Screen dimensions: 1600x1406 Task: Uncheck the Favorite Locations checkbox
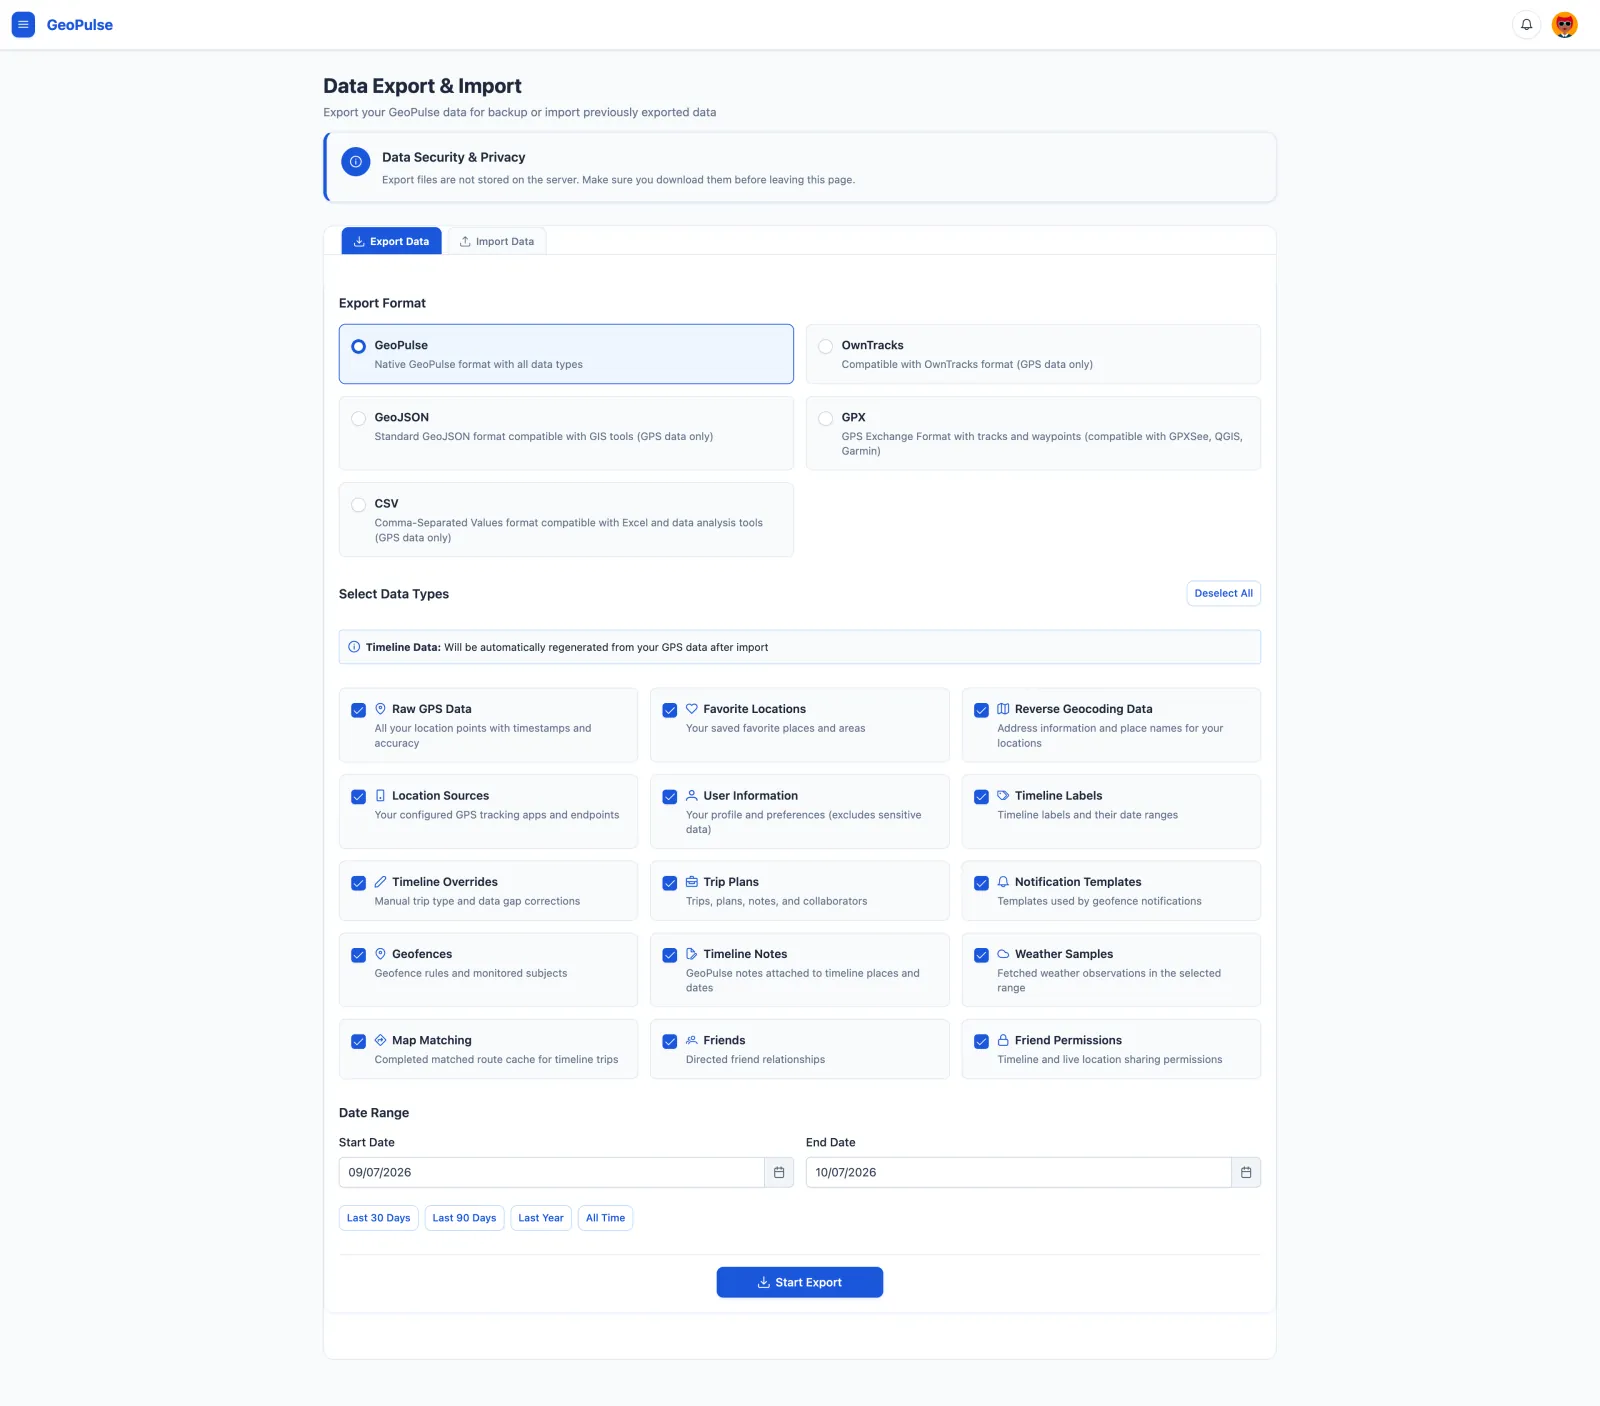coord(670,710)
